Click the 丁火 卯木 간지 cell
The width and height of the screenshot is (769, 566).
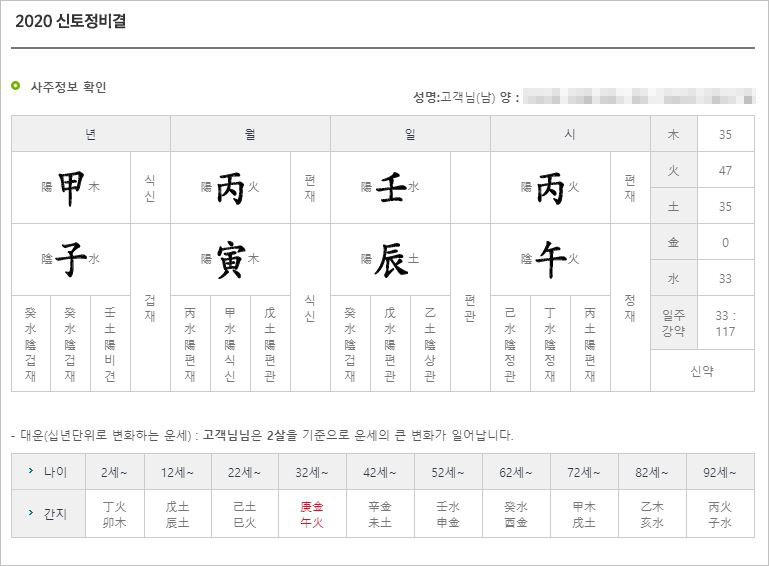pyautogui.click(x=114, y=514)
